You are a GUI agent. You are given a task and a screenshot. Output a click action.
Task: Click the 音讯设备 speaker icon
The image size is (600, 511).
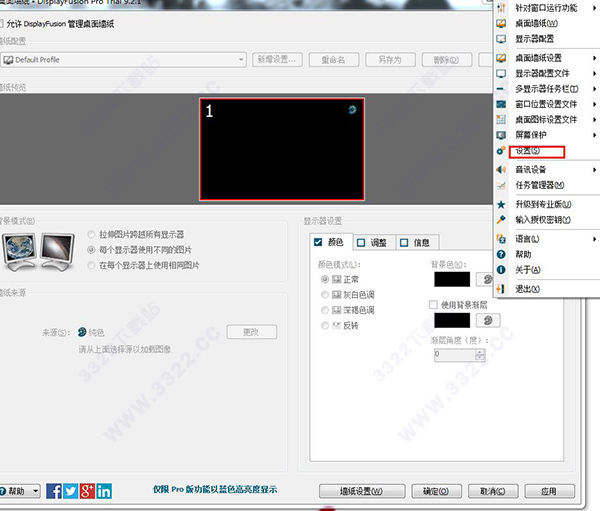[x=501, y=170]
